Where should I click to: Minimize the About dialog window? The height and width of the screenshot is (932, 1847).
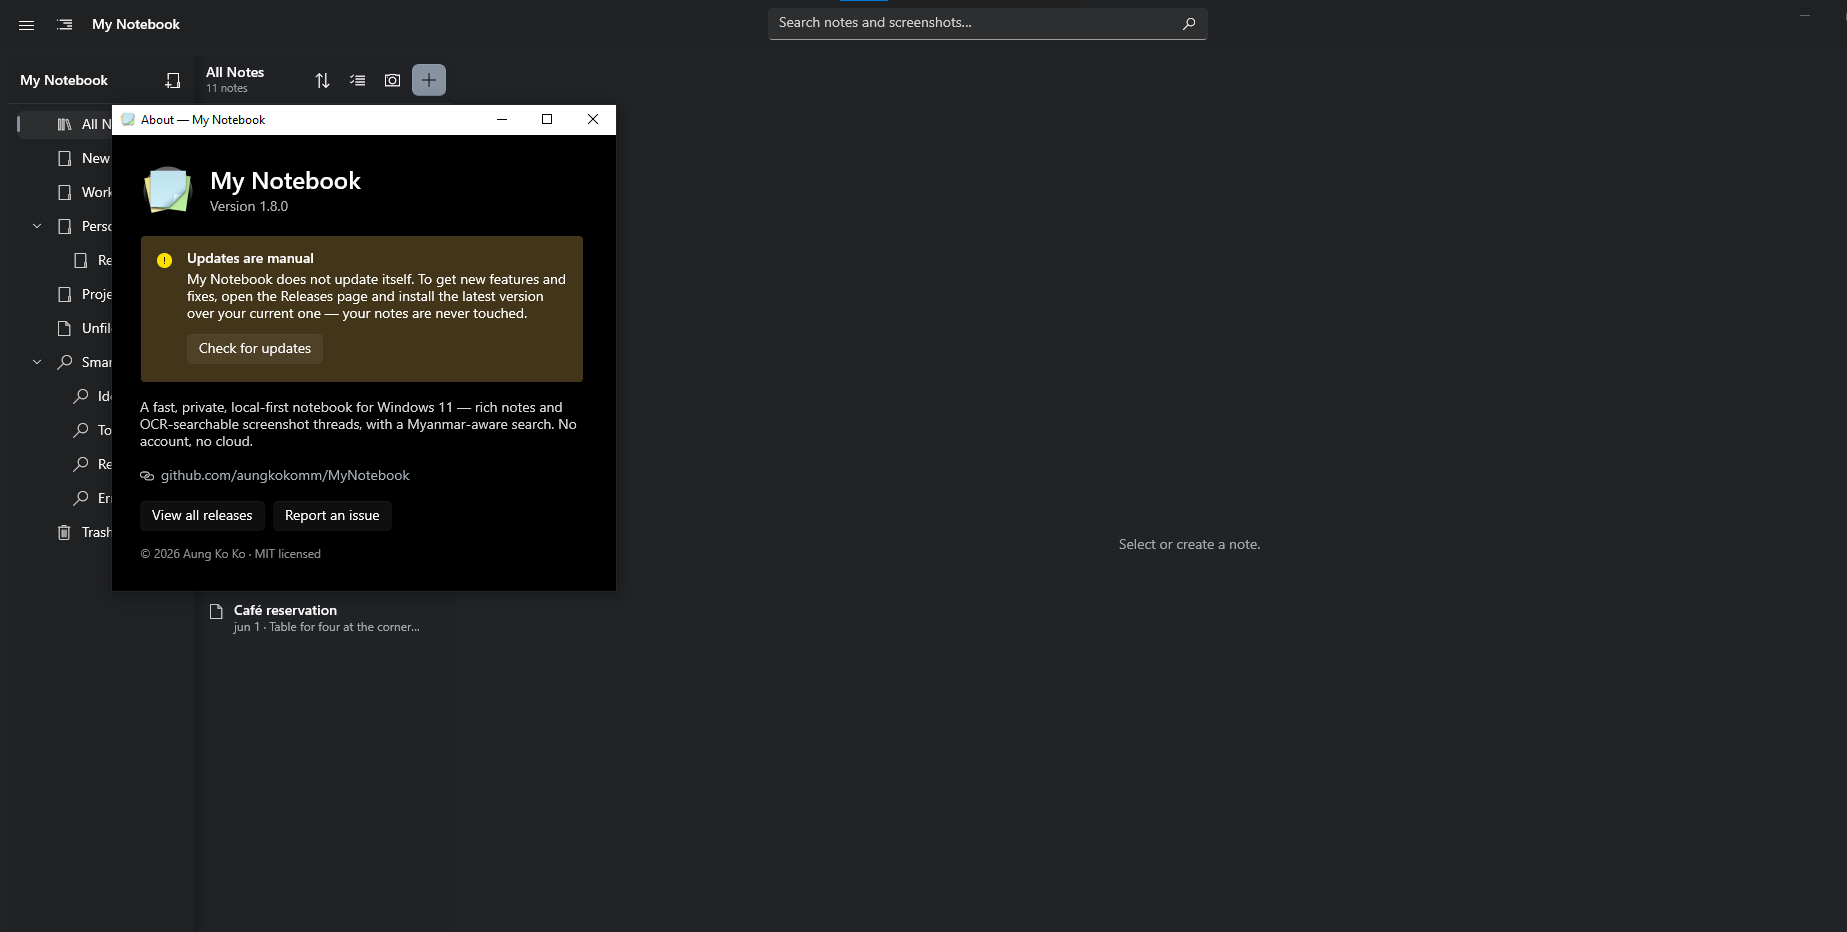502,119
